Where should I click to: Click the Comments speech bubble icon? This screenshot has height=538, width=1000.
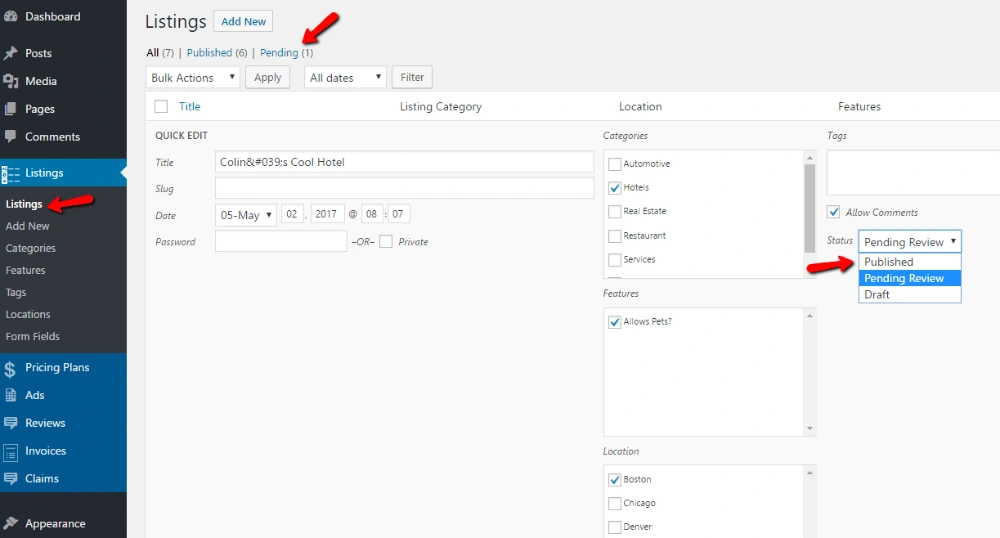pyautogui.click(x=11, y=137)
